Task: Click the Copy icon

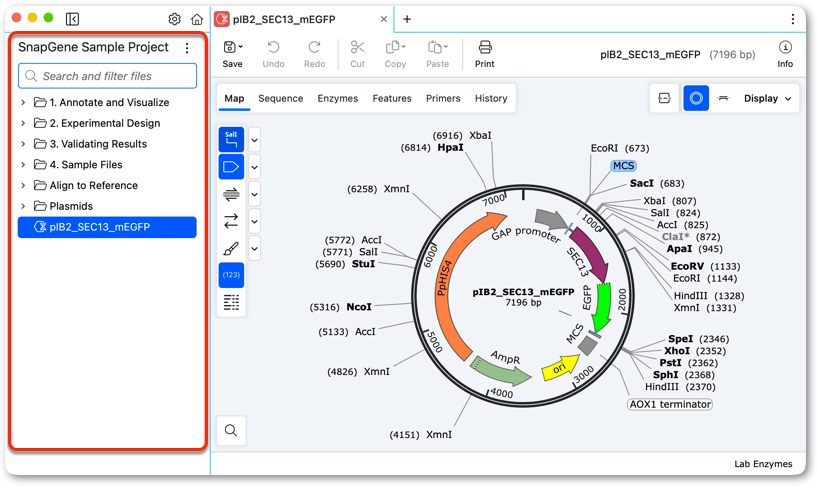Action: pyautogui.click(x=395, y=48)
